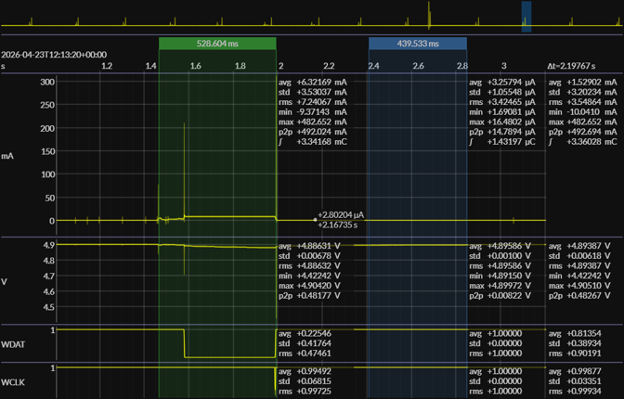Click the avg +3.25794 µA statistic
The height and width of the screenshot is (400, 624).
pyautogui.click(x=502, y=82)
